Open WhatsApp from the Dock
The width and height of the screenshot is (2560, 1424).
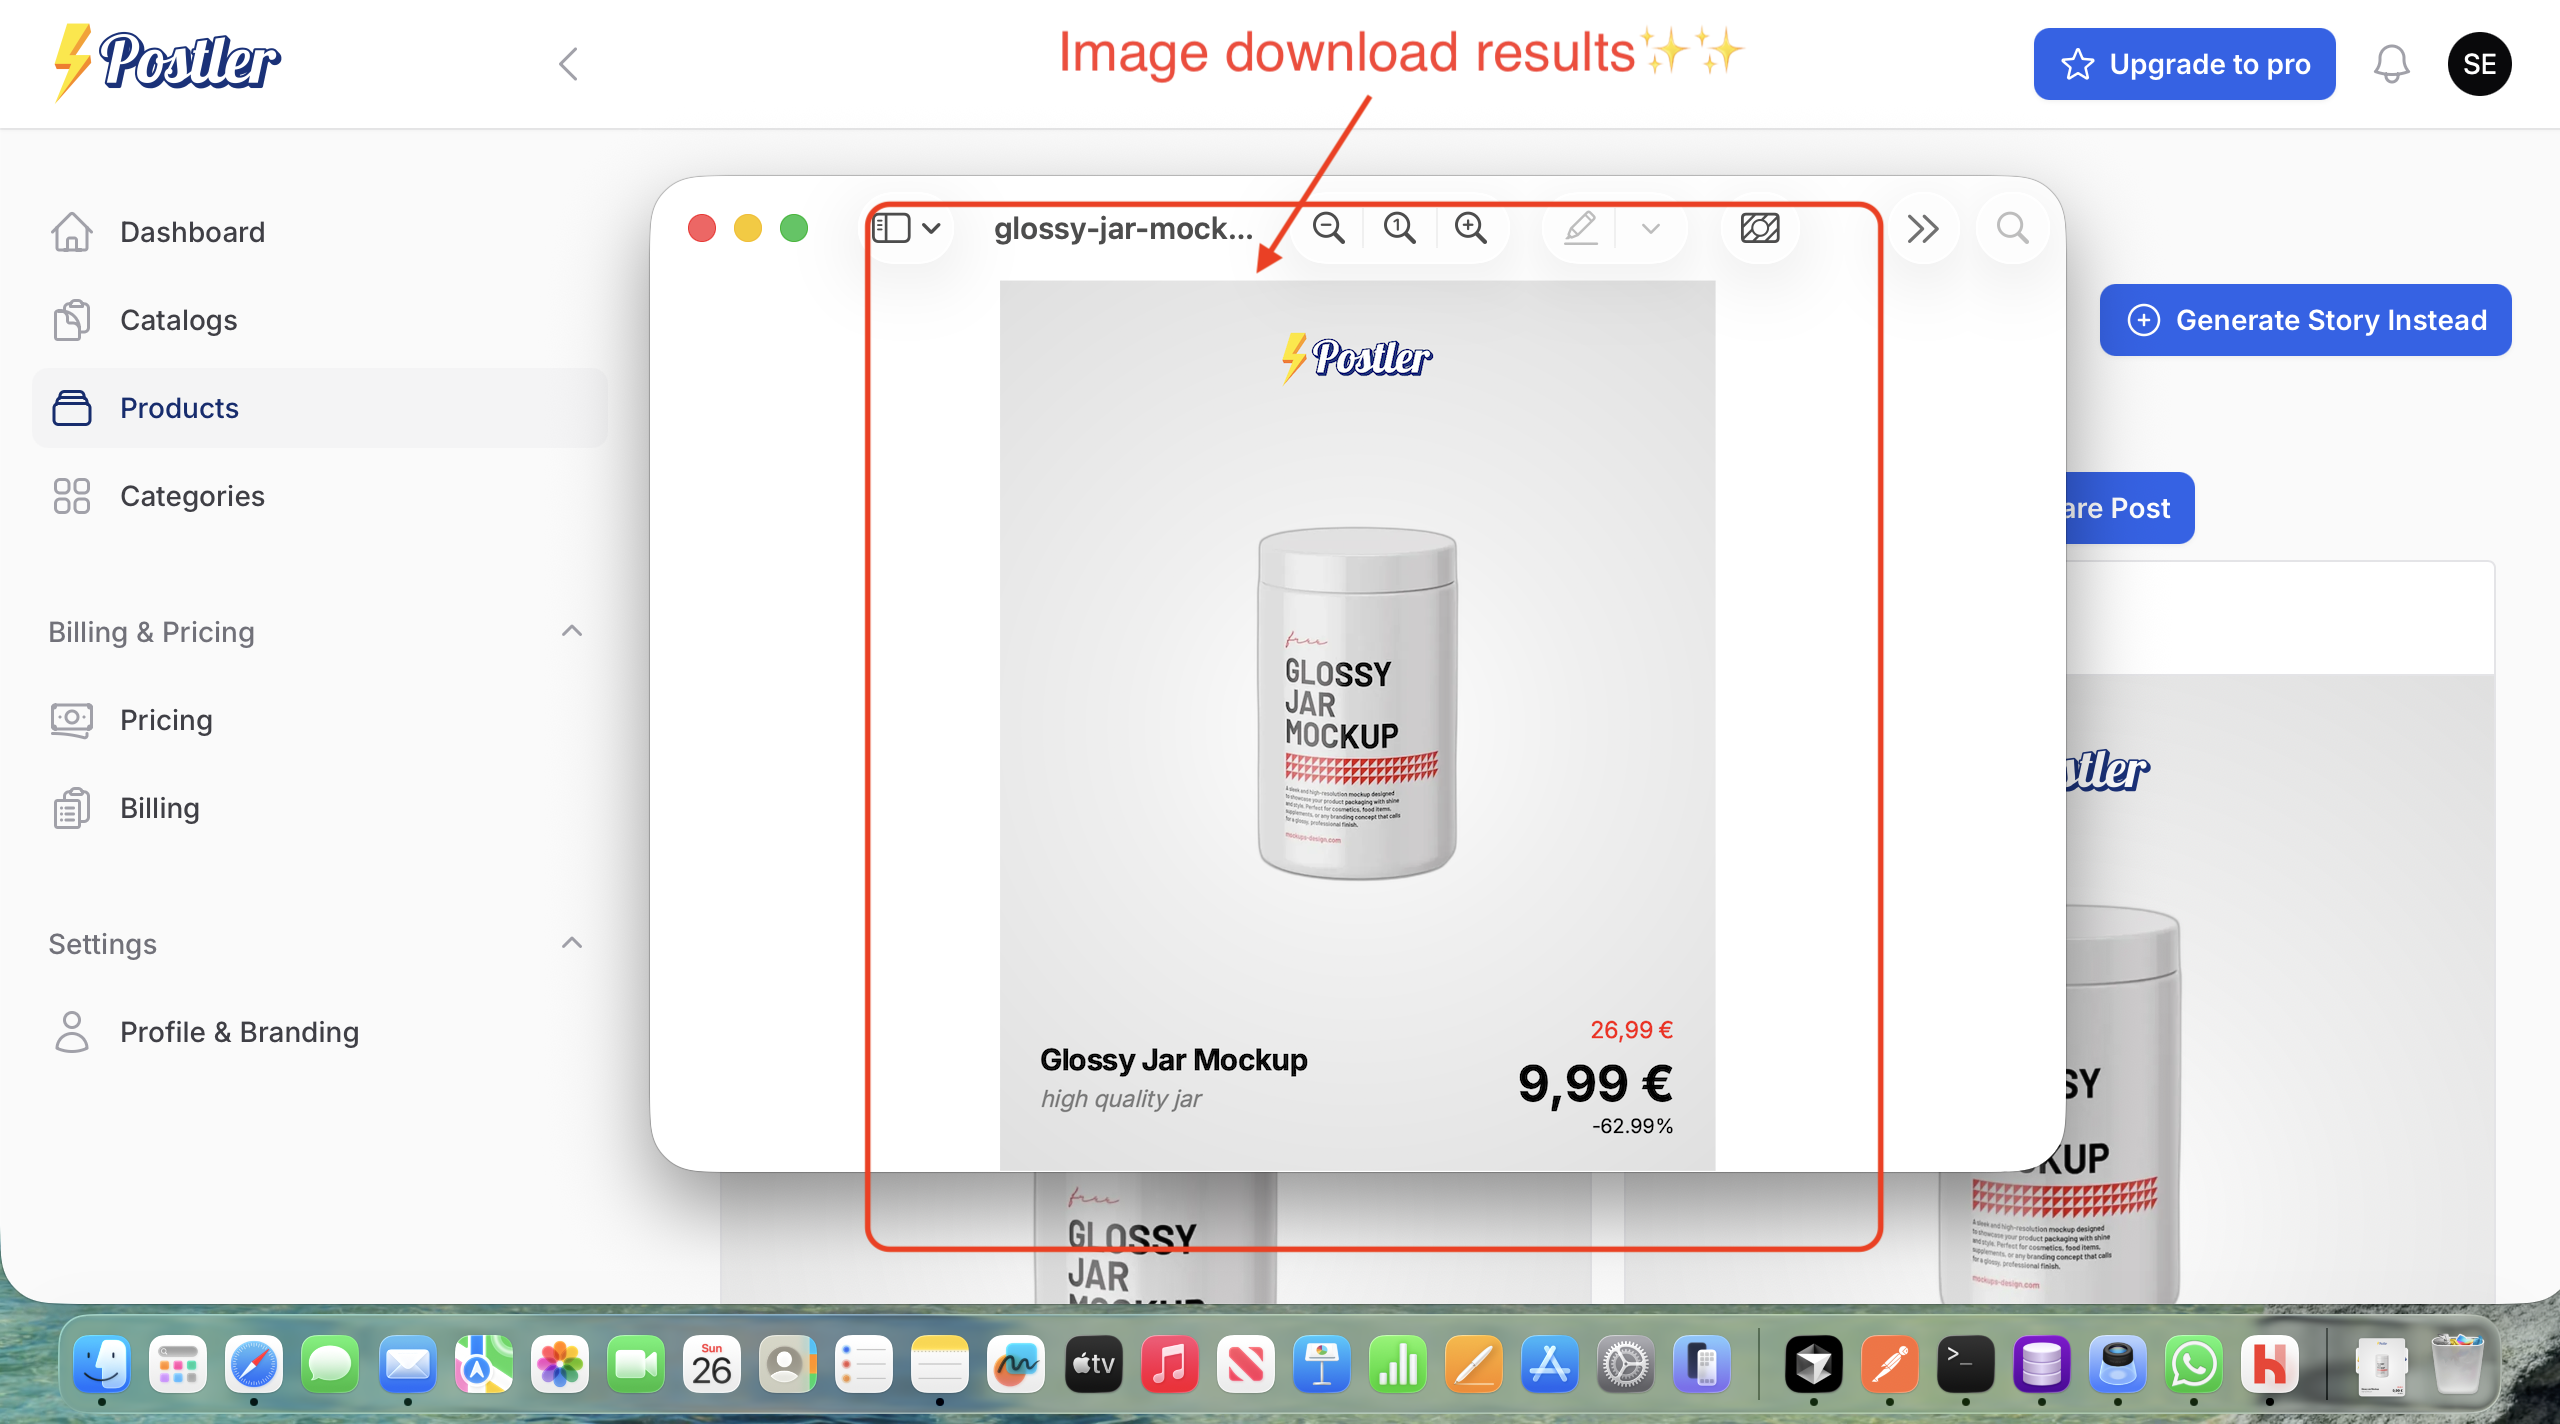click(2193, 1364)
